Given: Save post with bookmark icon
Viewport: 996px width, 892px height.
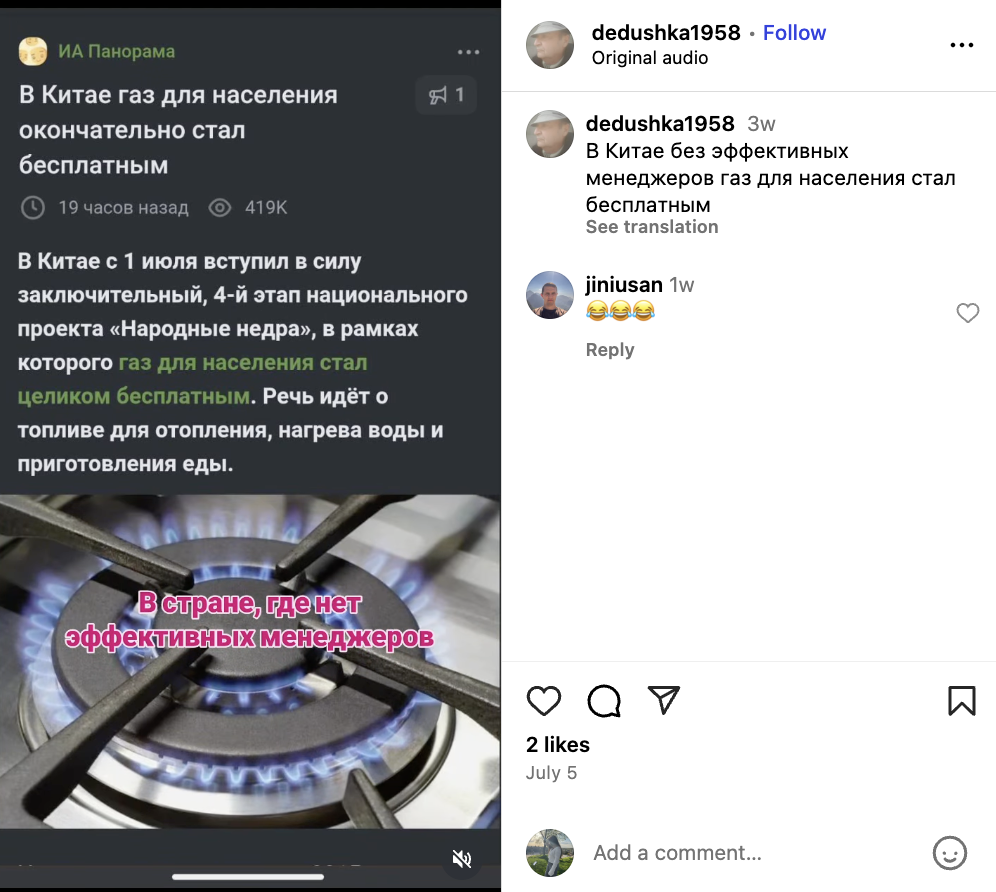Looking at the screenshot, I should pos(962,701).
